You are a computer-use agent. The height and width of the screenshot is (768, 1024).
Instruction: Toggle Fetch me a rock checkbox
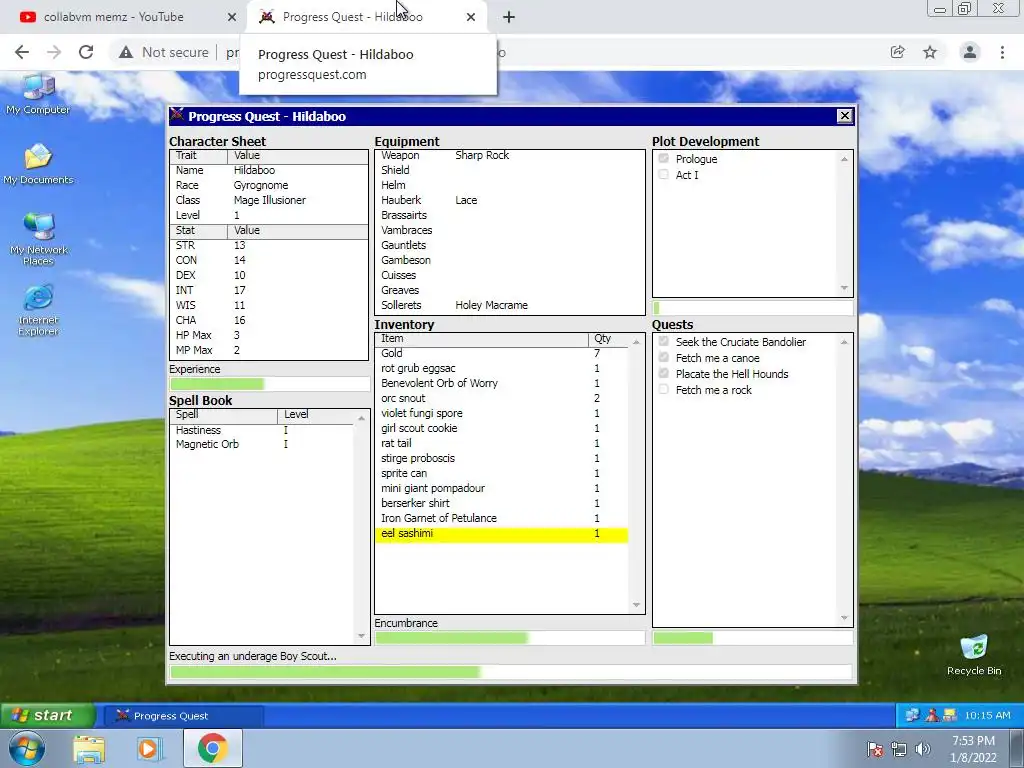(664, 389)
